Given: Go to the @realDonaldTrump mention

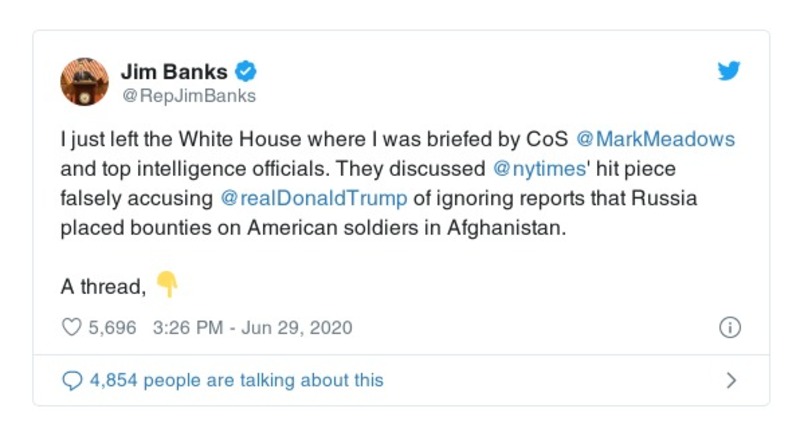Looking at the screenshot, I should pos(314,197).
